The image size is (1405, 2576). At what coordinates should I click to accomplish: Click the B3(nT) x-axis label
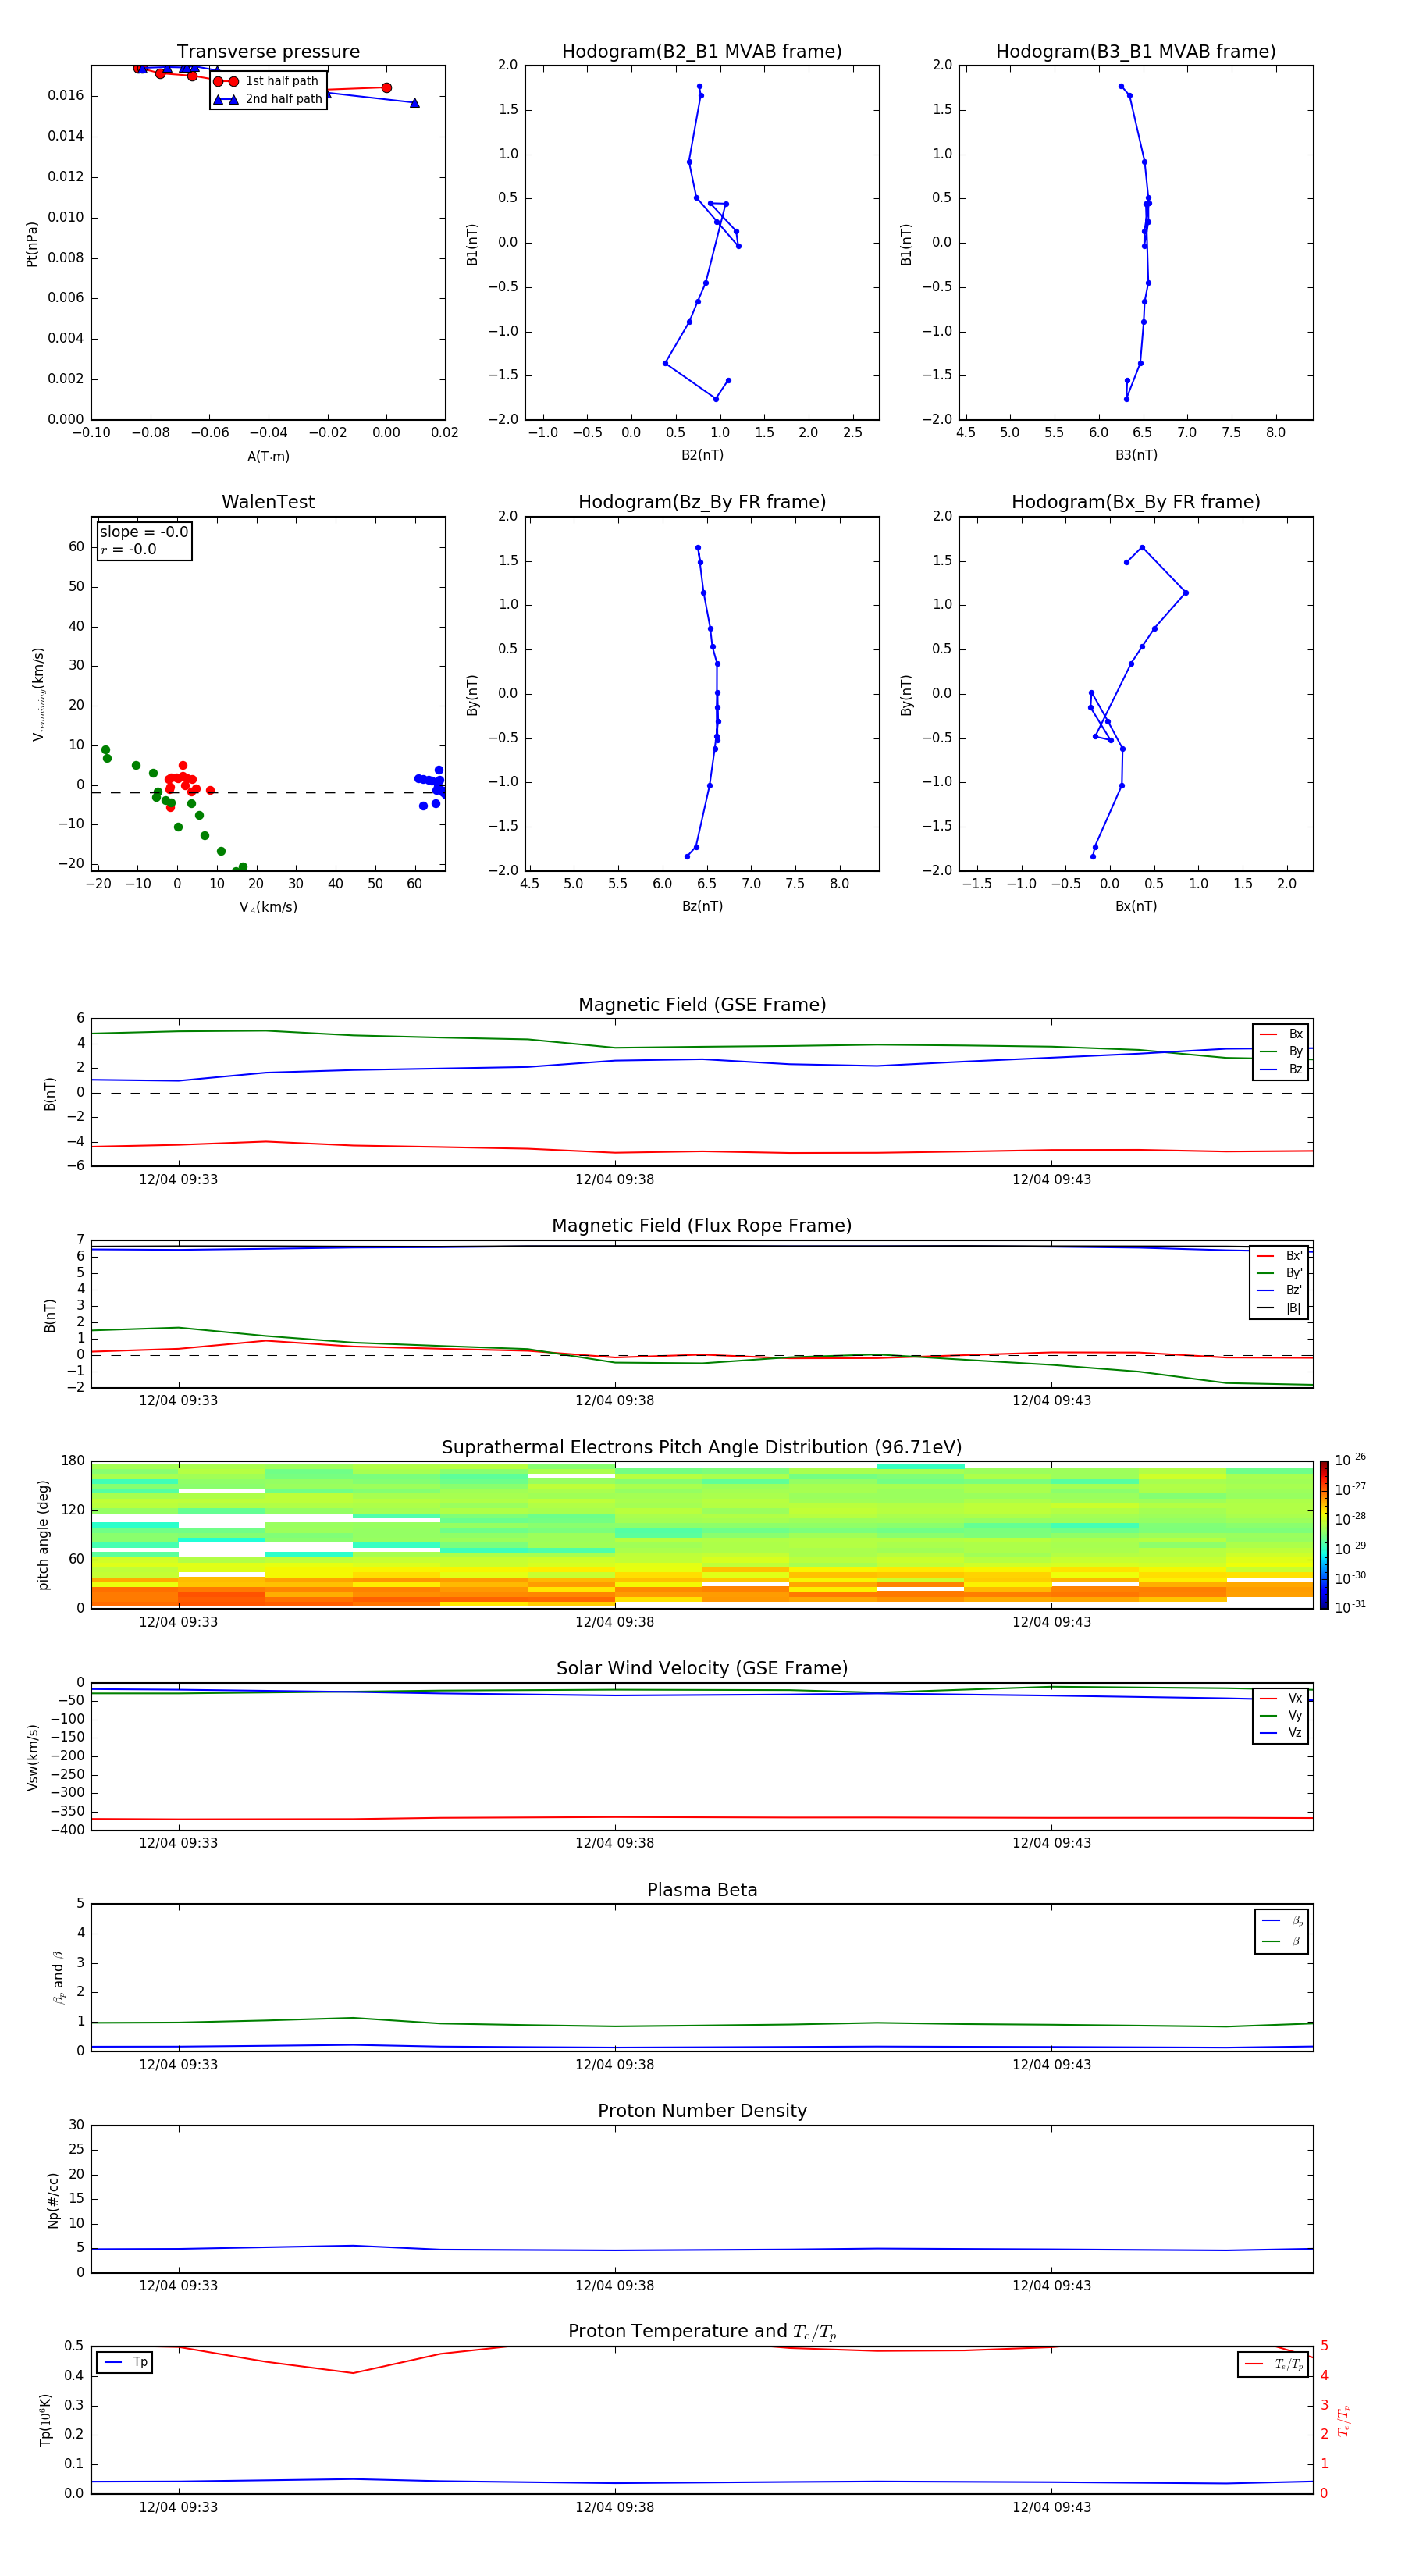pyautogui.click(x=1136, y=455)
